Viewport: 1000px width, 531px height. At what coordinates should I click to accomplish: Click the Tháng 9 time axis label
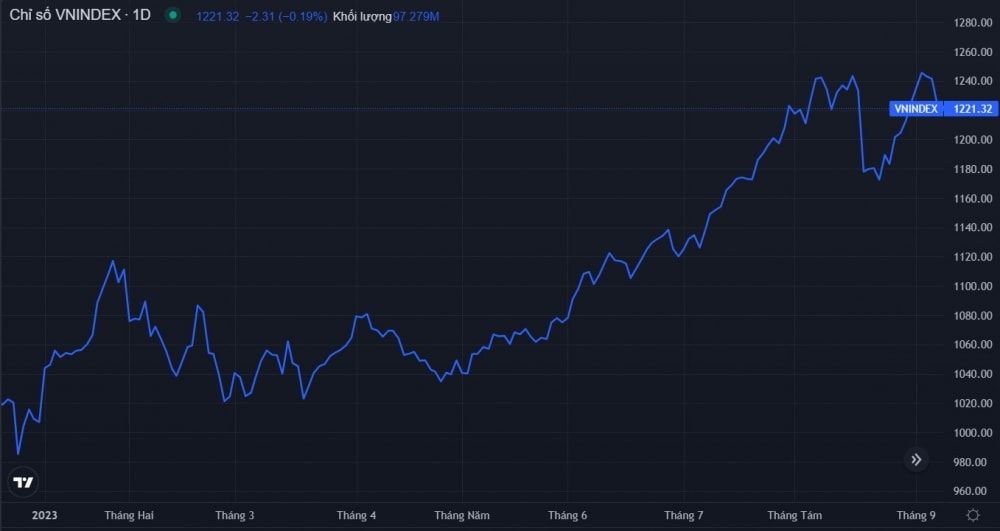click(916, 515)
